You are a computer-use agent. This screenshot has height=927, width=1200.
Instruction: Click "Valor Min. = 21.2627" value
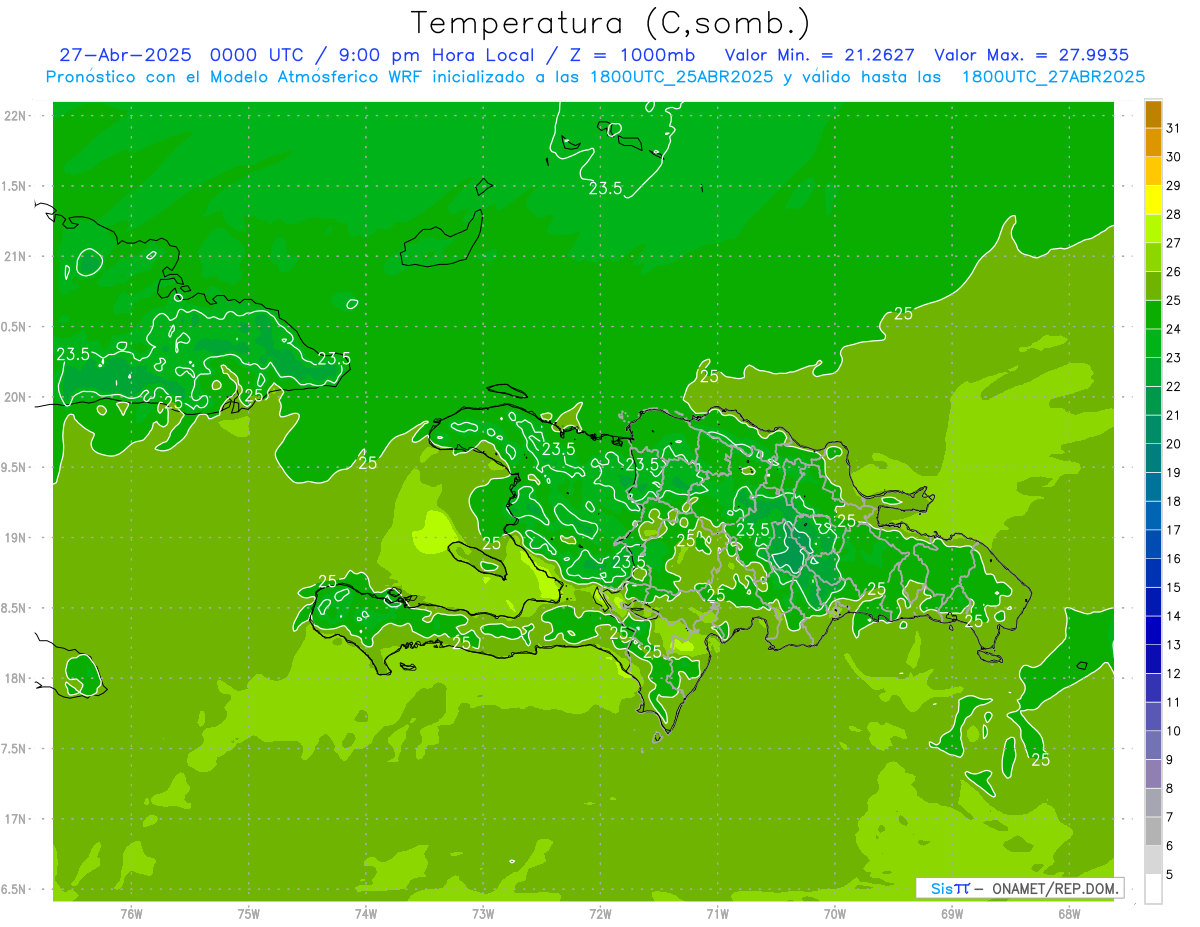coord(819,55)
